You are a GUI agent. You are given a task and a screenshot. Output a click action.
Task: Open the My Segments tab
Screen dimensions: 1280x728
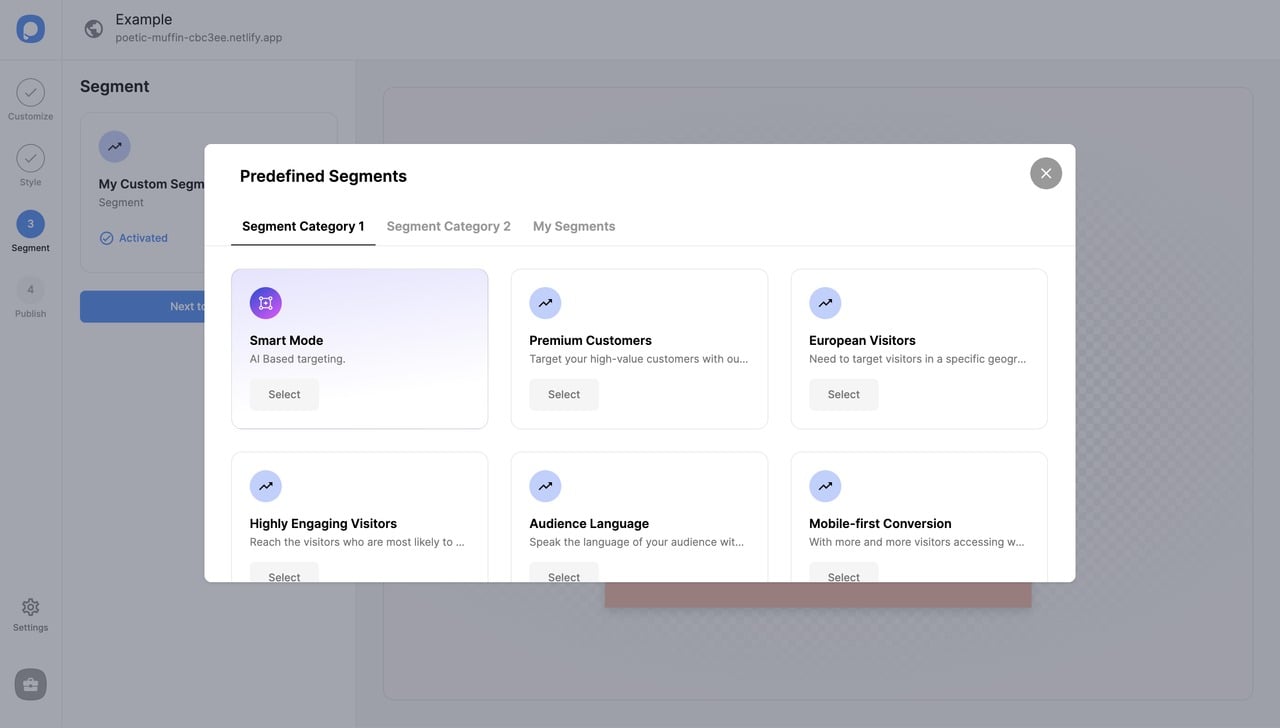click(574, 226)
